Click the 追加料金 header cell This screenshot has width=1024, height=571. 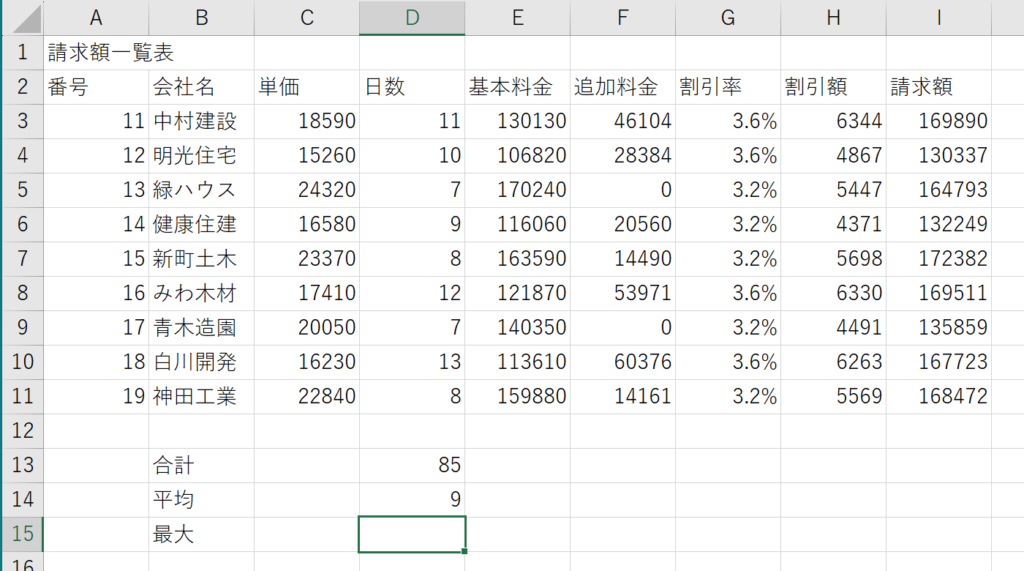[622, 87]
